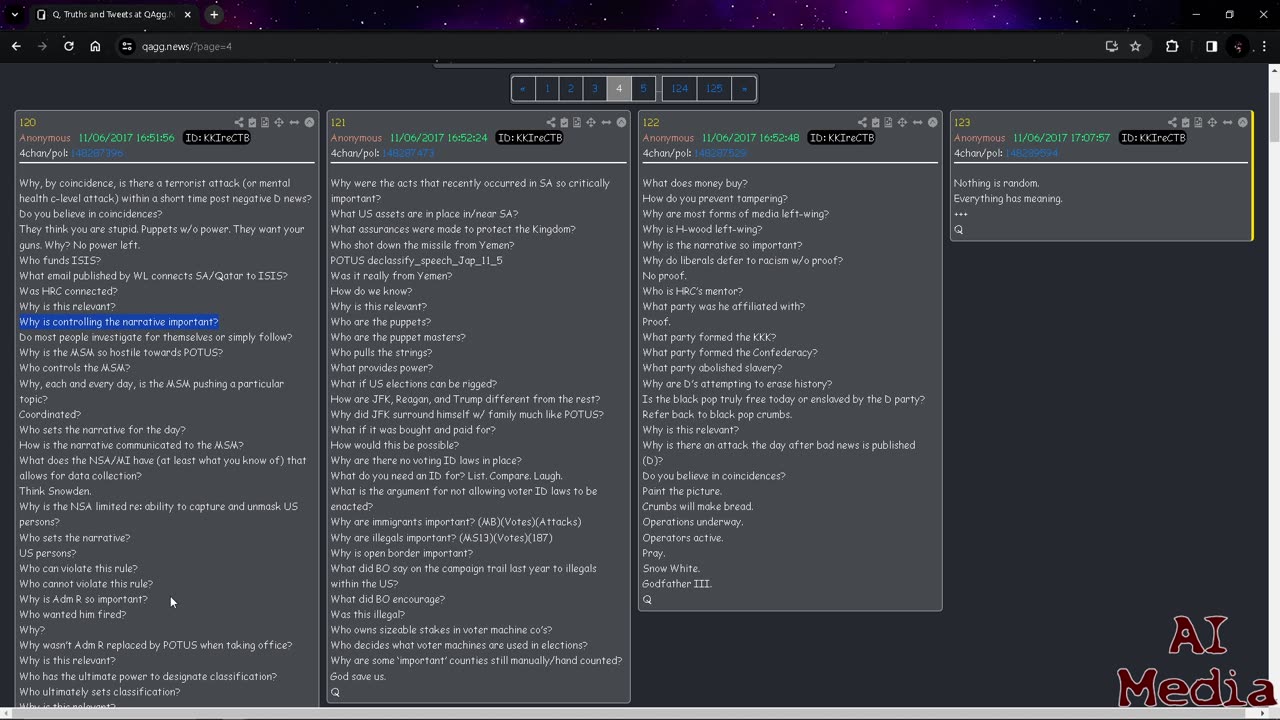
Task: Copy post 122 with clipboard icon
Action: [x=875, y=122]
